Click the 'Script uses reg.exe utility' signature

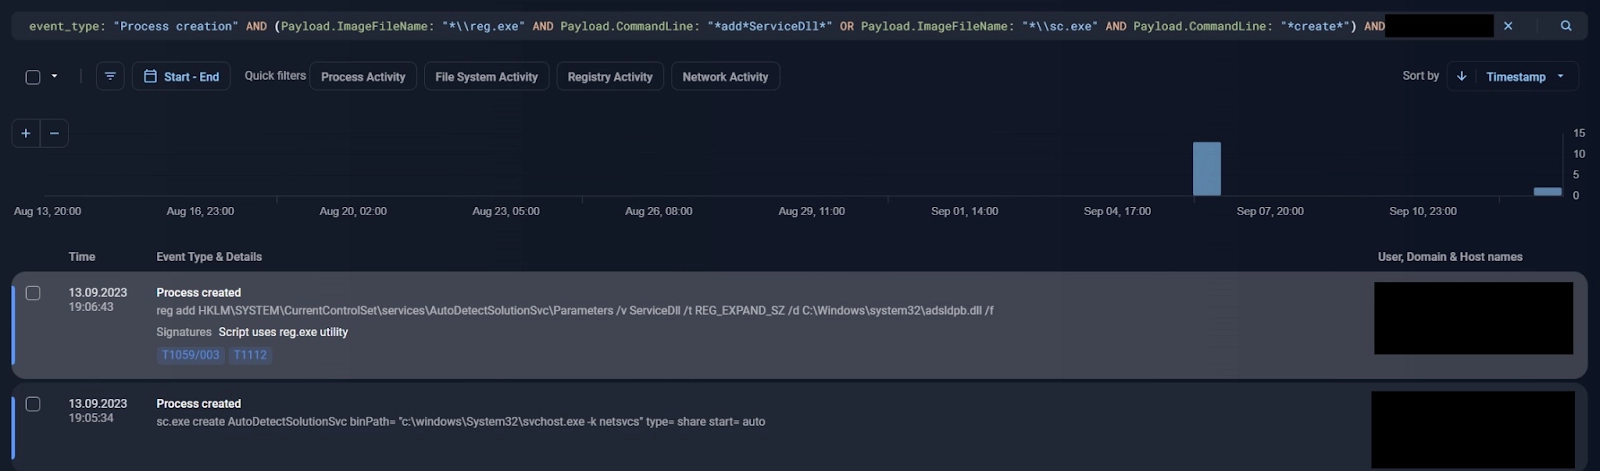point(283,332)
